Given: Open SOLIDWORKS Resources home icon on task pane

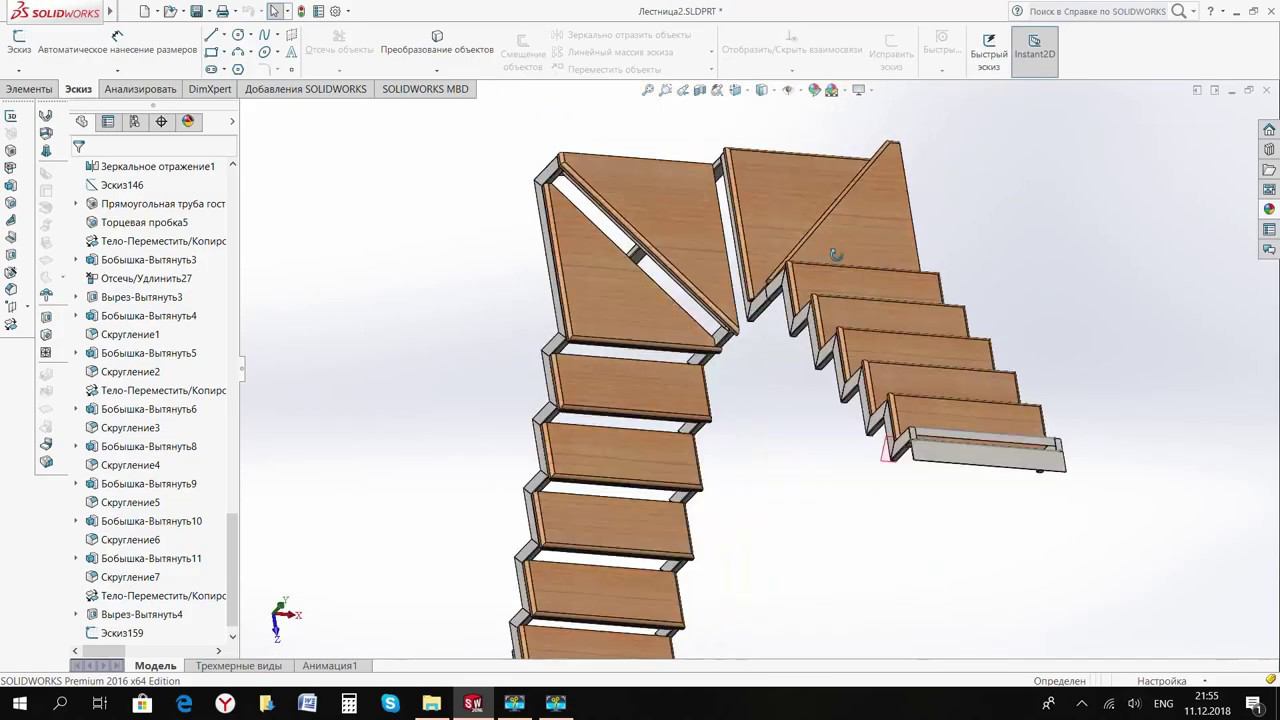Looking at the screenshot, I should [x=1269, y=129].
